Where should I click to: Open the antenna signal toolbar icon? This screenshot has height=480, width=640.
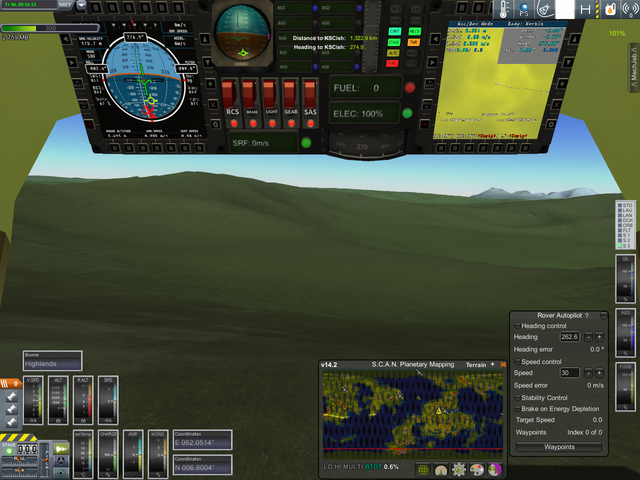pos(630,9)
